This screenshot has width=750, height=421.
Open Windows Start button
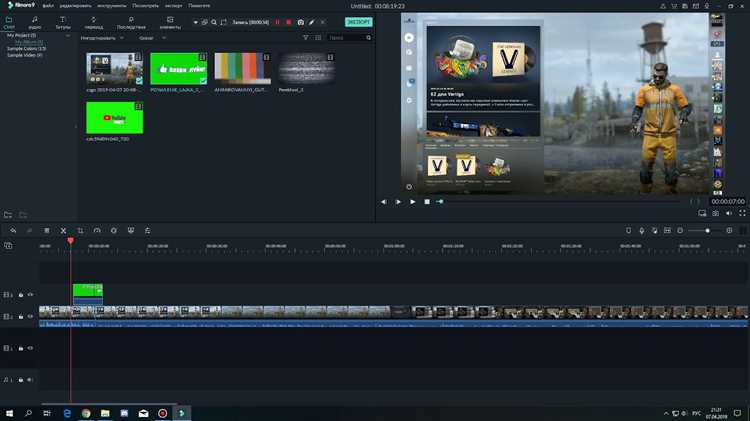click(9, 413)
